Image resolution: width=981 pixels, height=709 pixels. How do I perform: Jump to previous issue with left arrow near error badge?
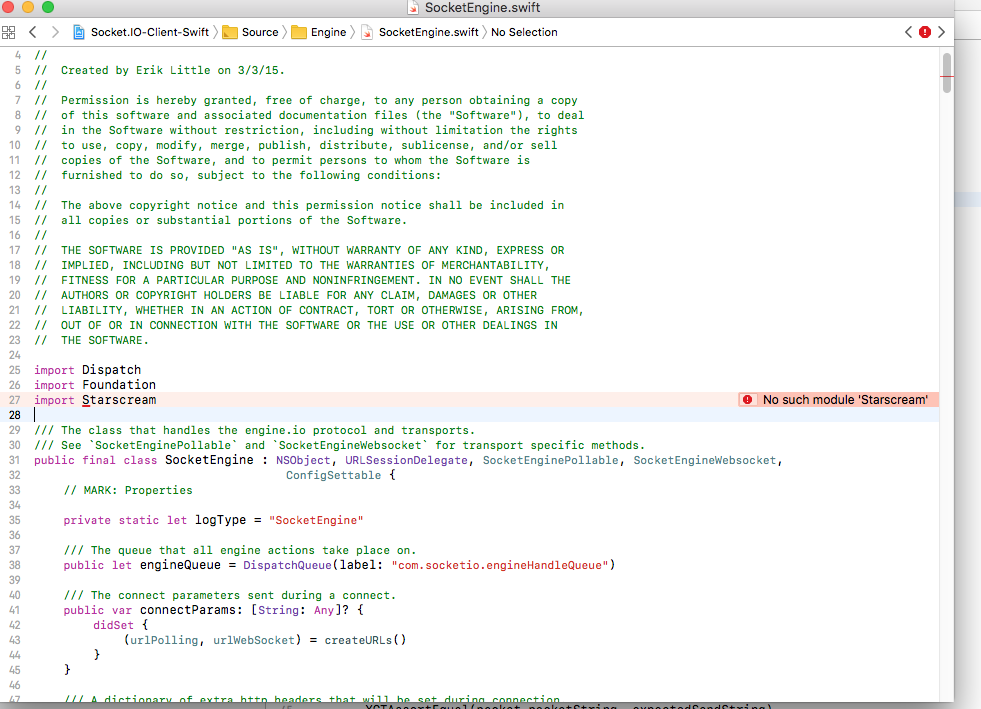click(906, 32)
